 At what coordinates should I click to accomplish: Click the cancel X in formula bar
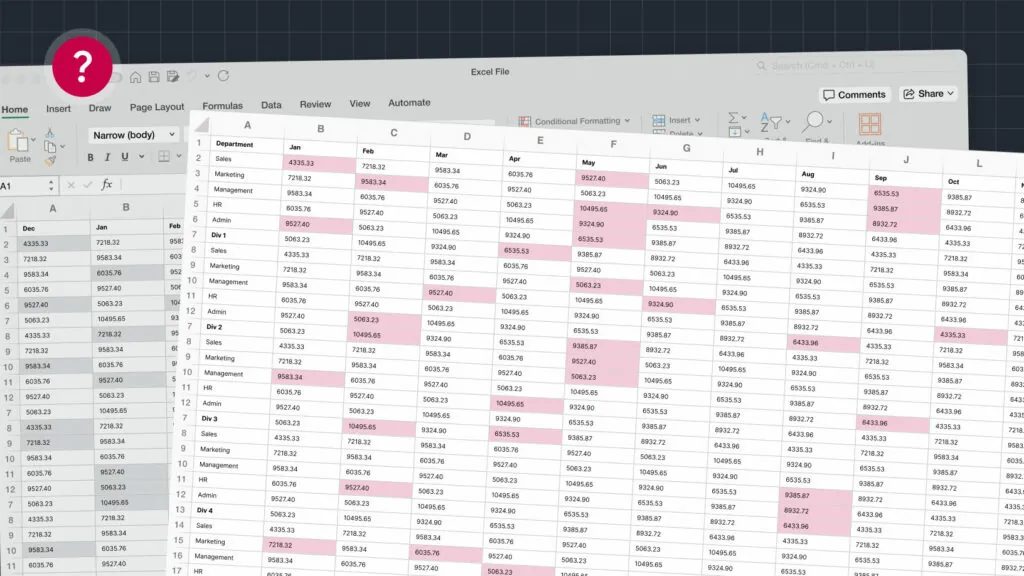[x=71, y=185]
